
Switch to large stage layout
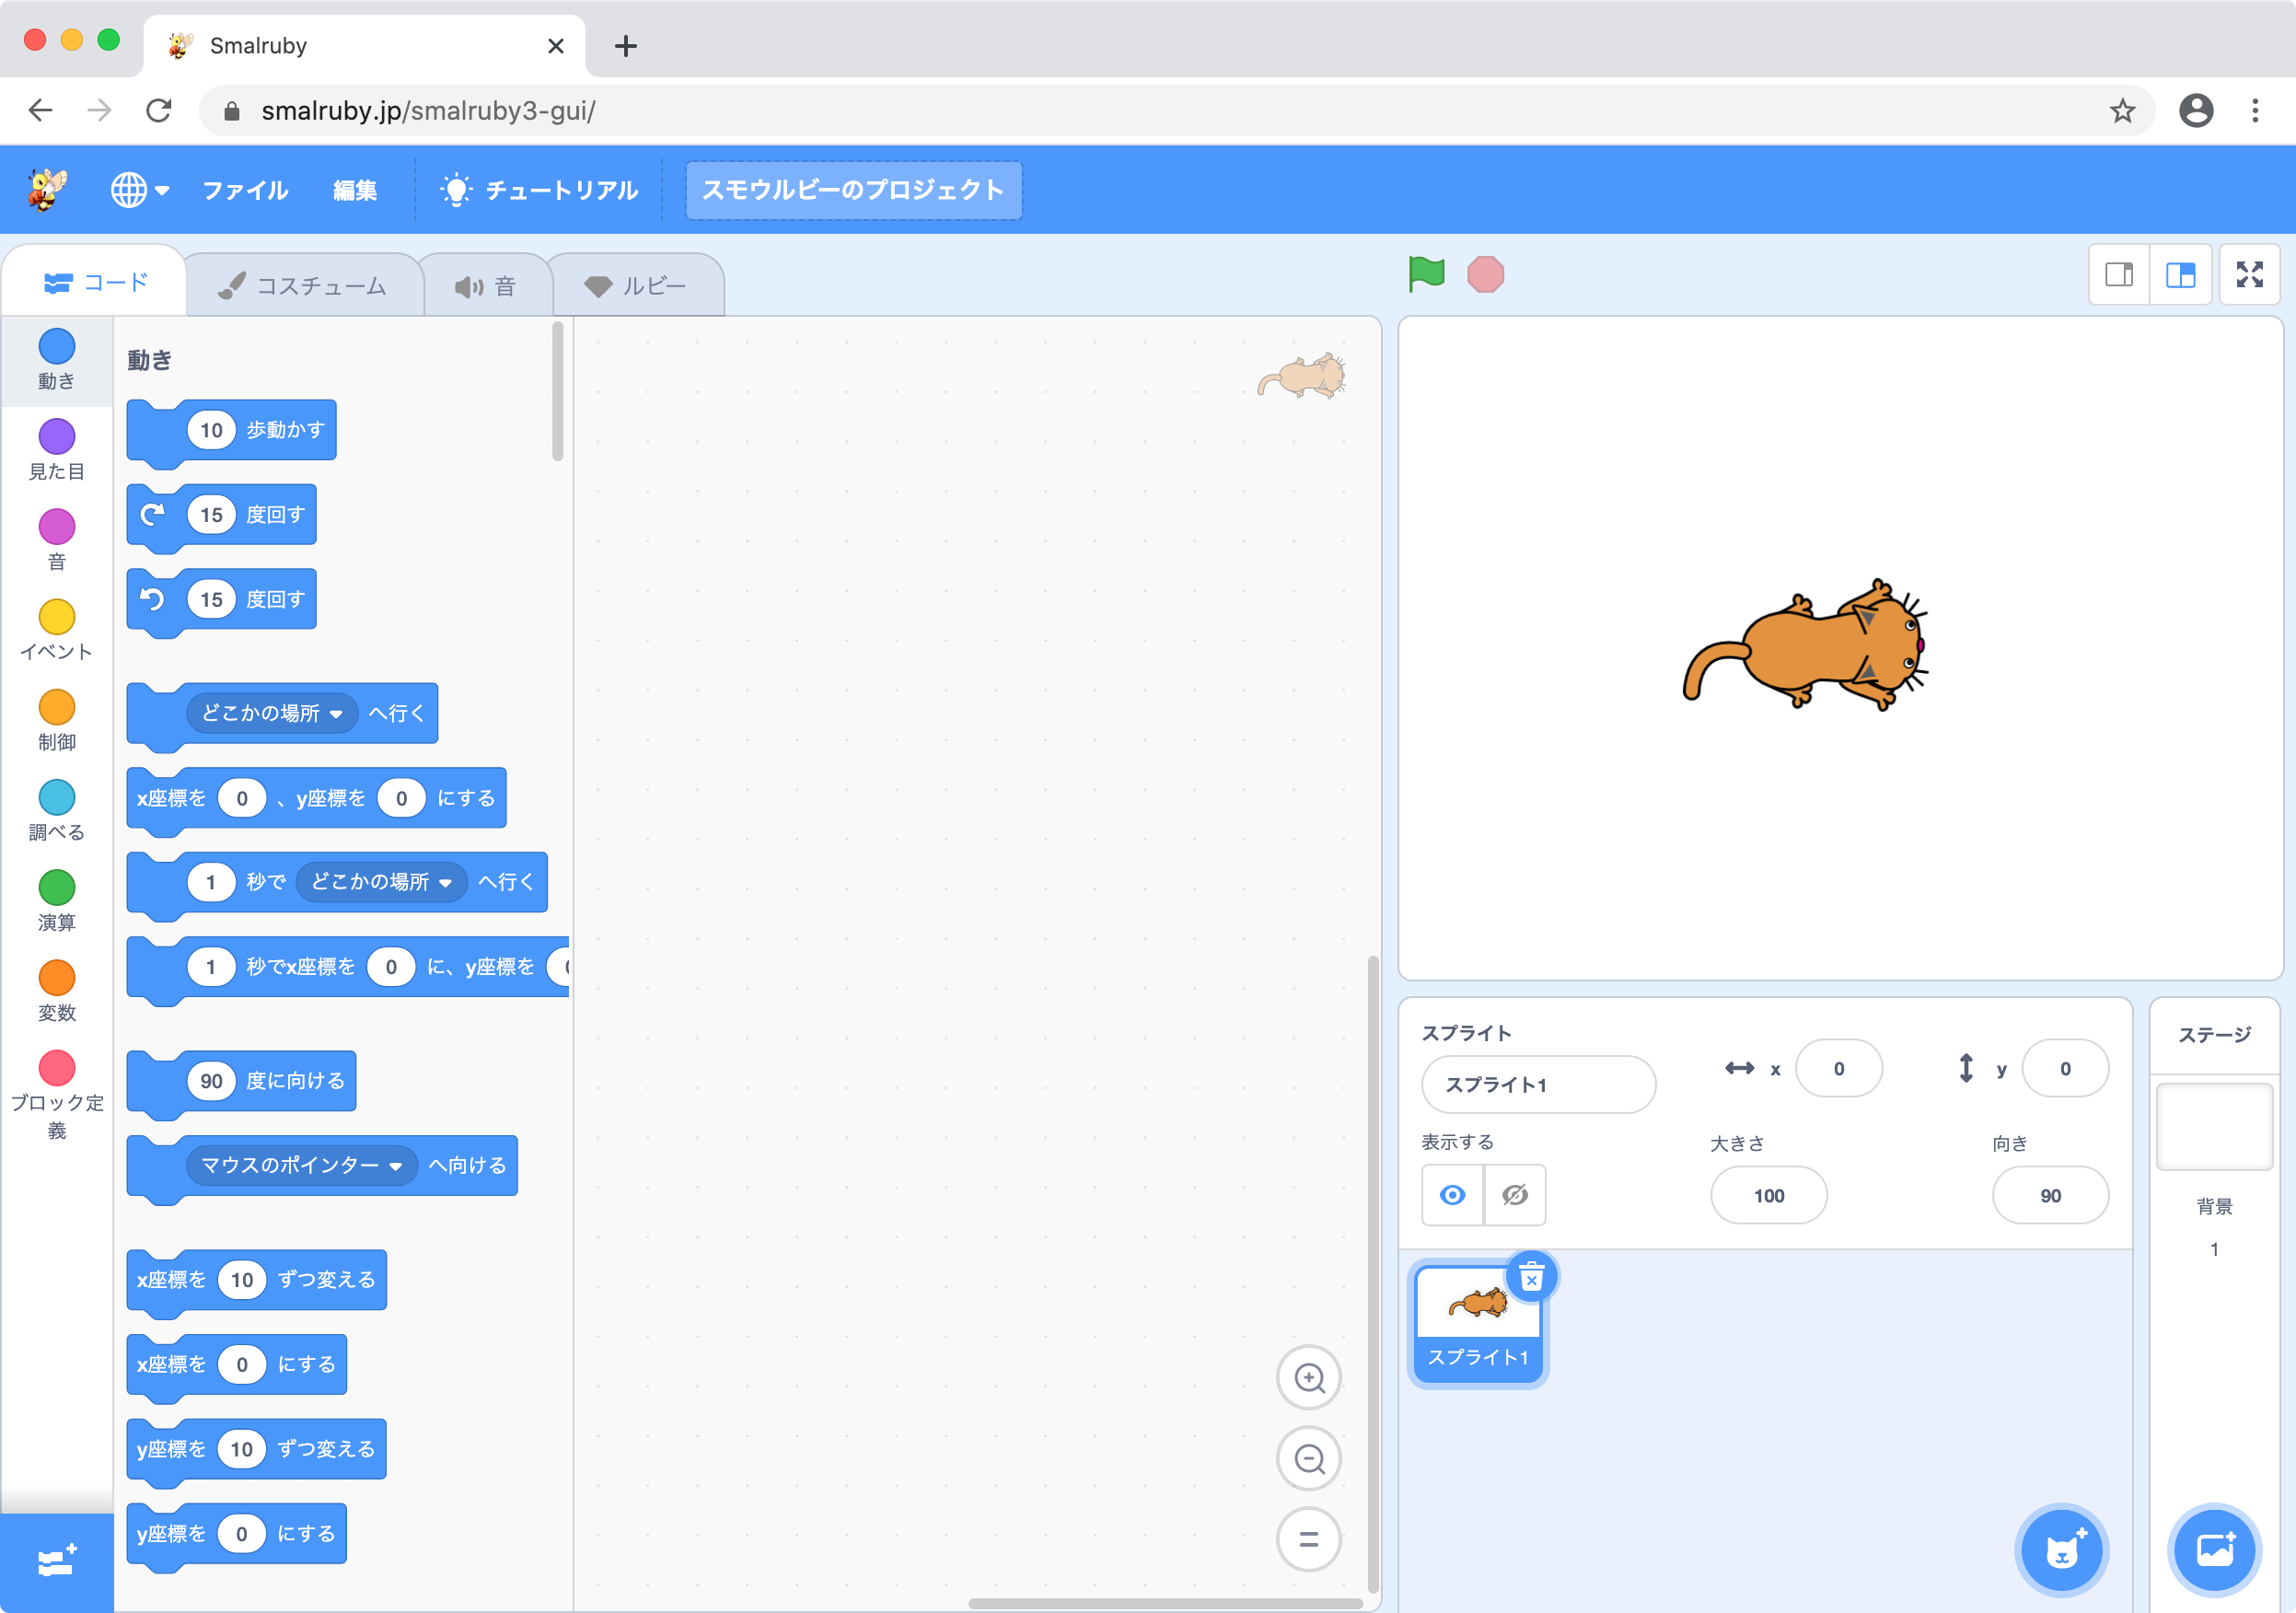tap(2180, 274)
